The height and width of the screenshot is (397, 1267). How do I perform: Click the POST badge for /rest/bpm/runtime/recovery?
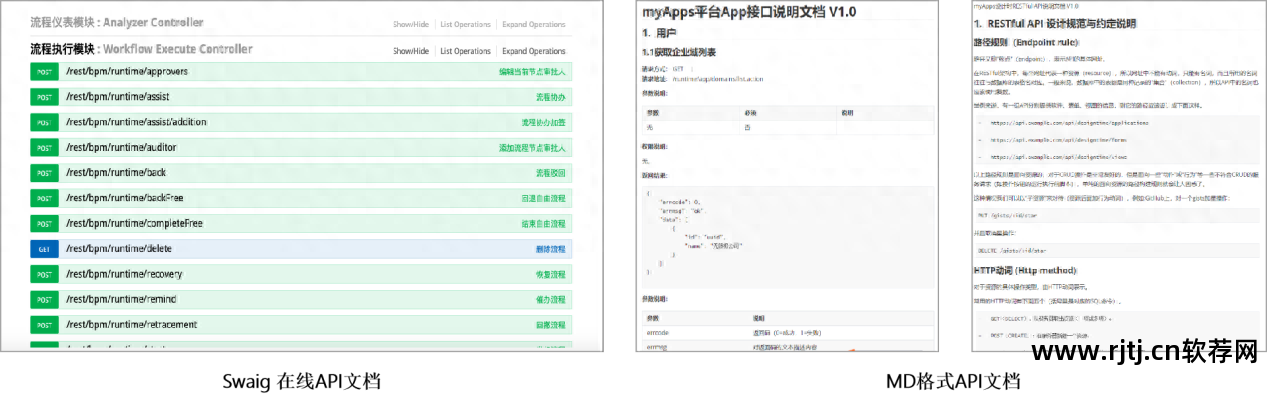click(x=44, y=274)
